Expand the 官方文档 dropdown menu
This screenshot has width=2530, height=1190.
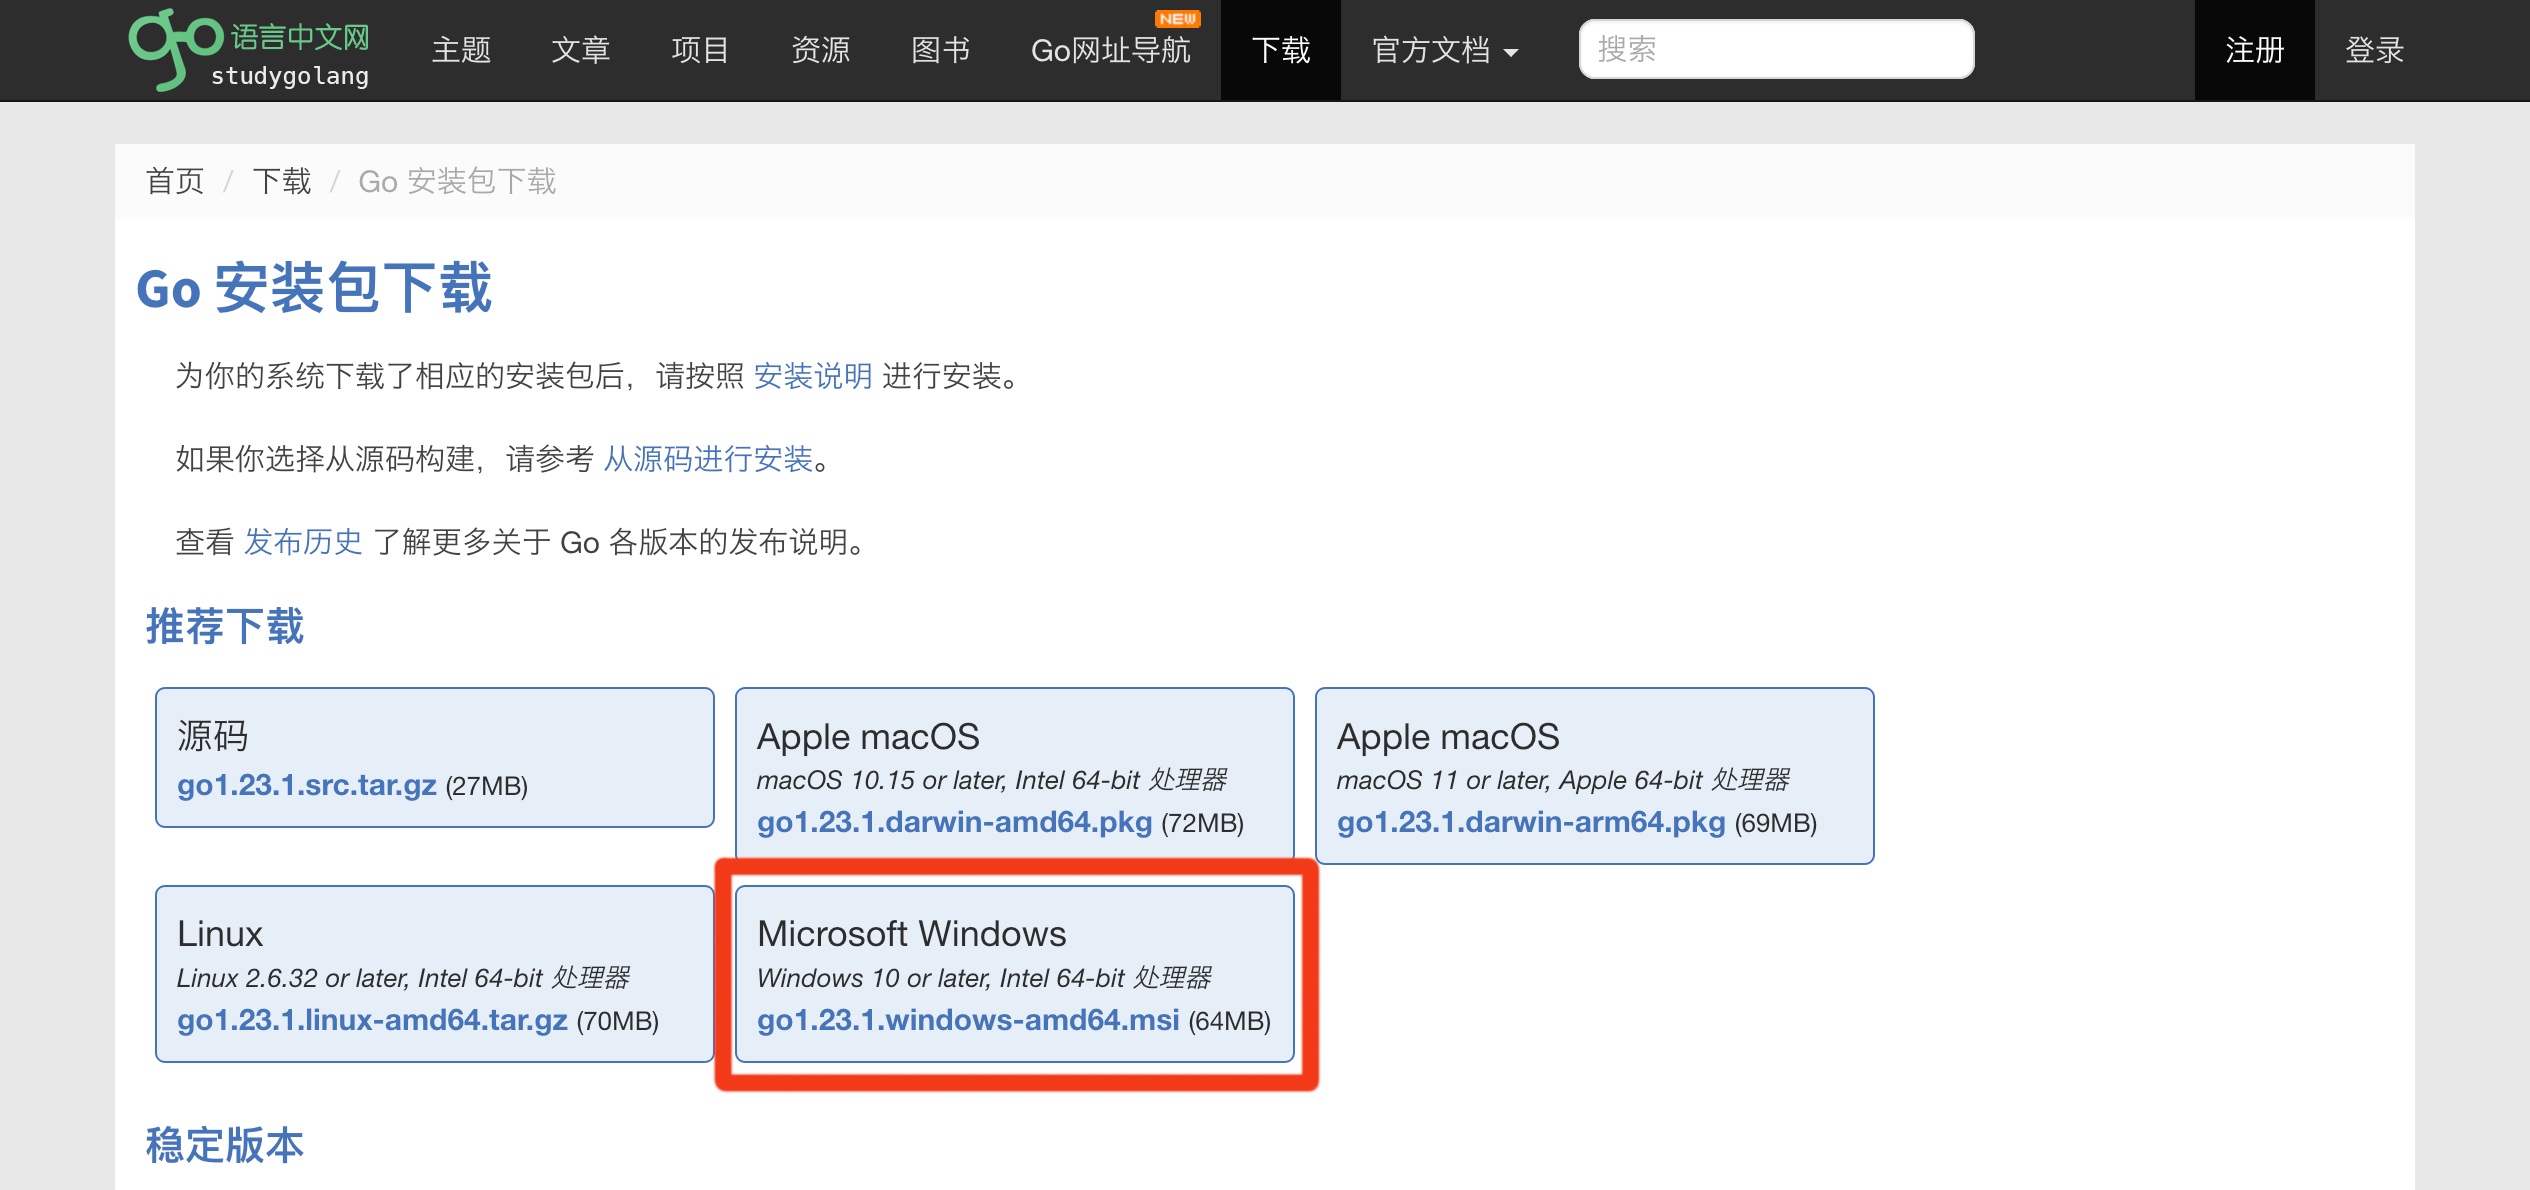[1444, 50]
